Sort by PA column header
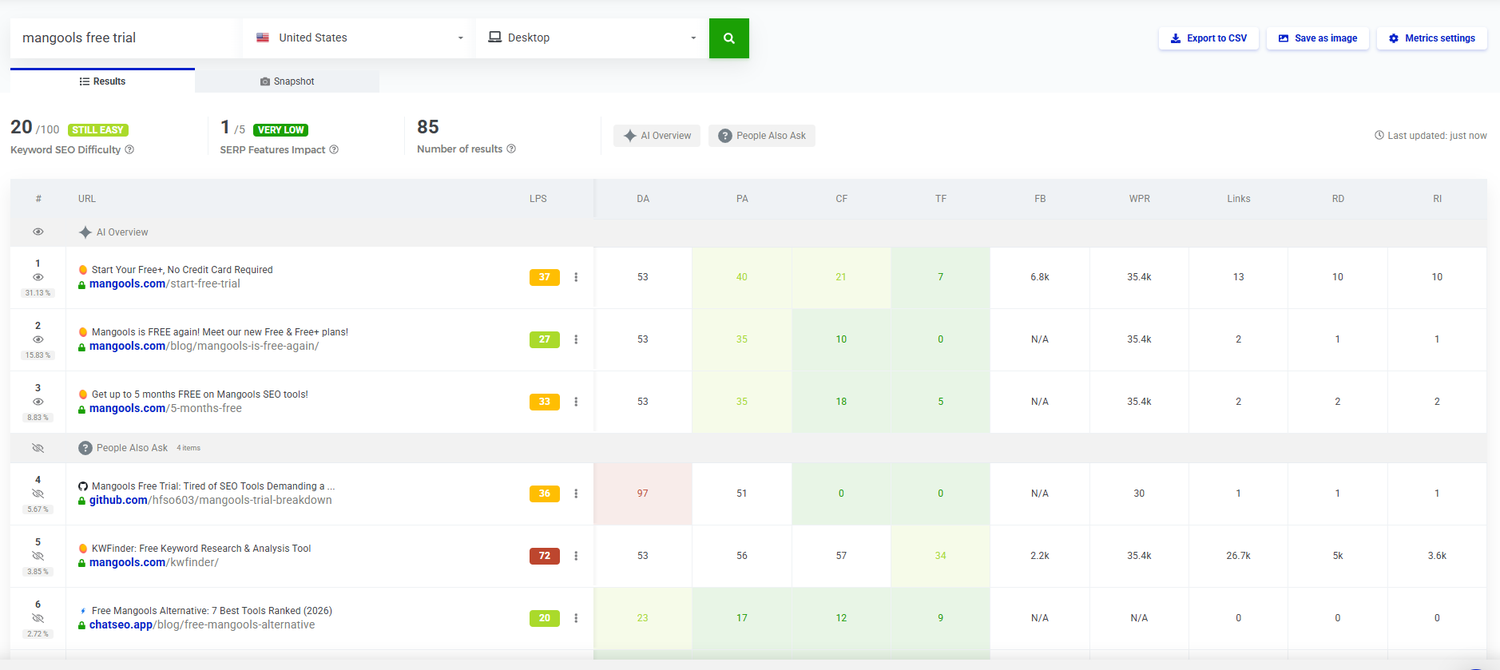This screenshot has width=1500, height=670. click(x=742, y=199)
